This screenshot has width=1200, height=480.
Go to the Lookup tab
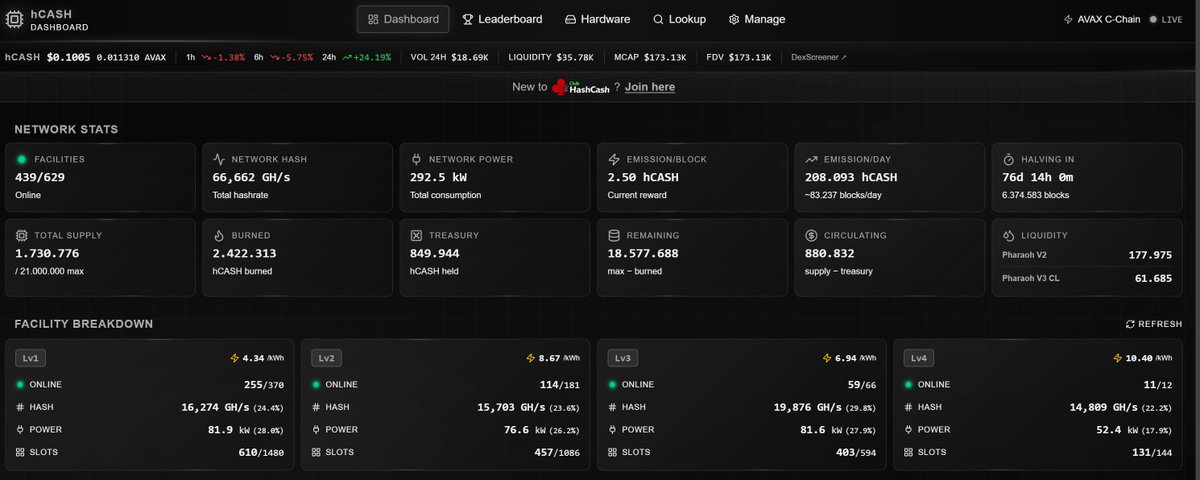pos(679,19)
